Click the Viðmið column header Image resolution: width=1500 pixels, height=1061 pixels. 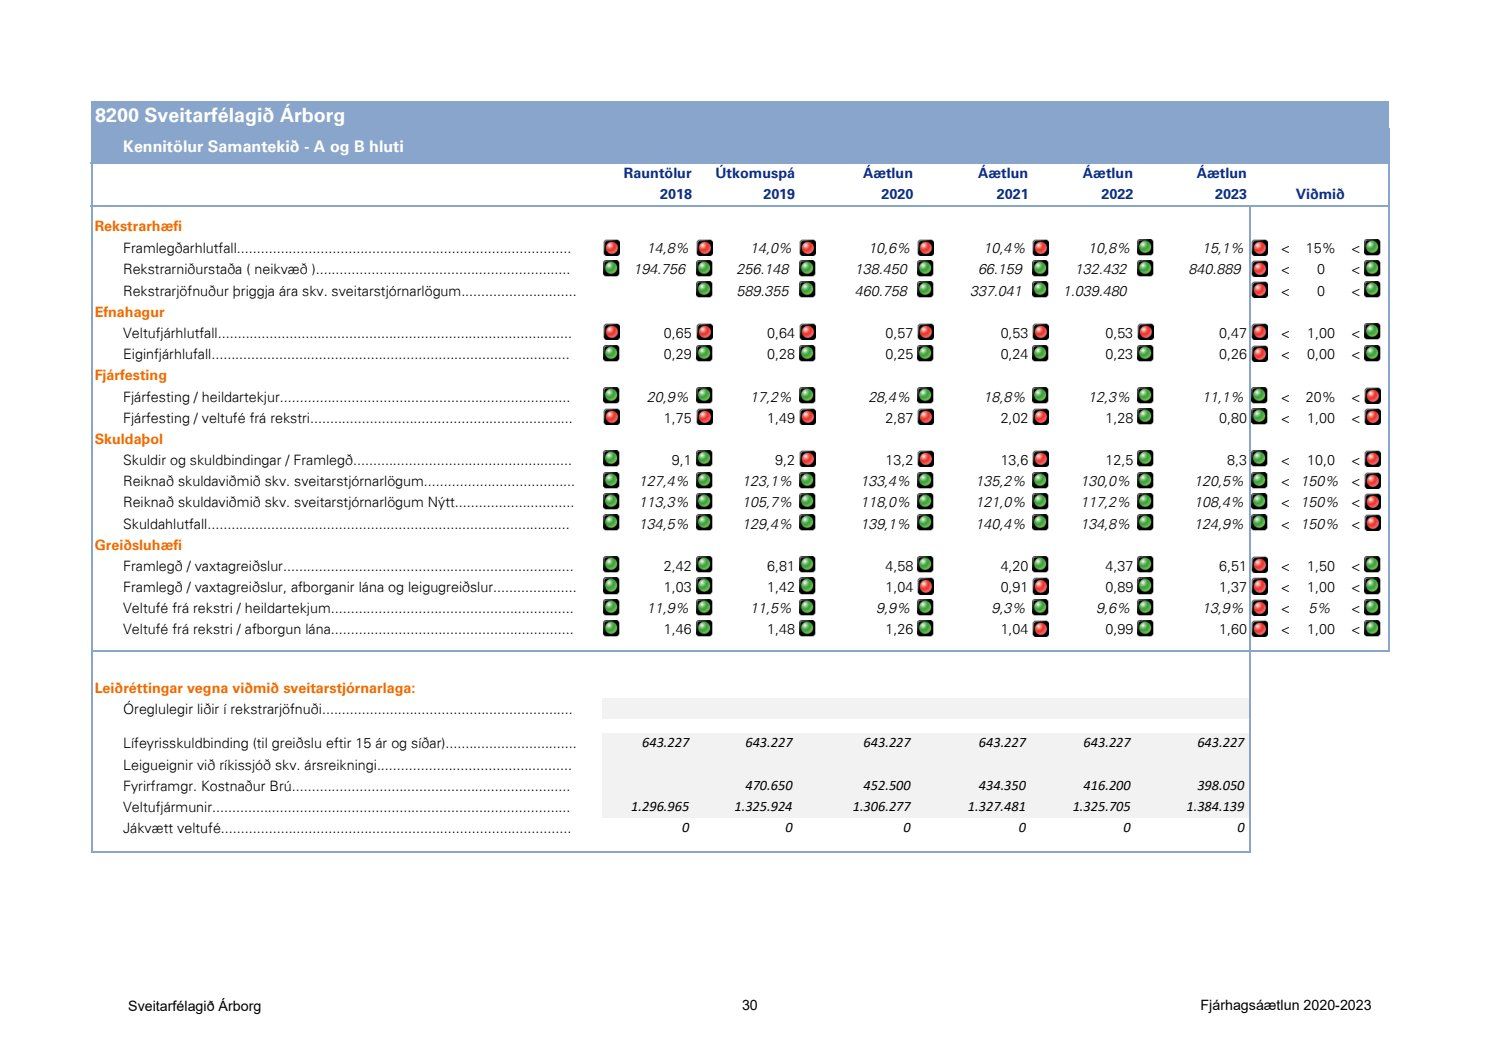coord(1320,194)
